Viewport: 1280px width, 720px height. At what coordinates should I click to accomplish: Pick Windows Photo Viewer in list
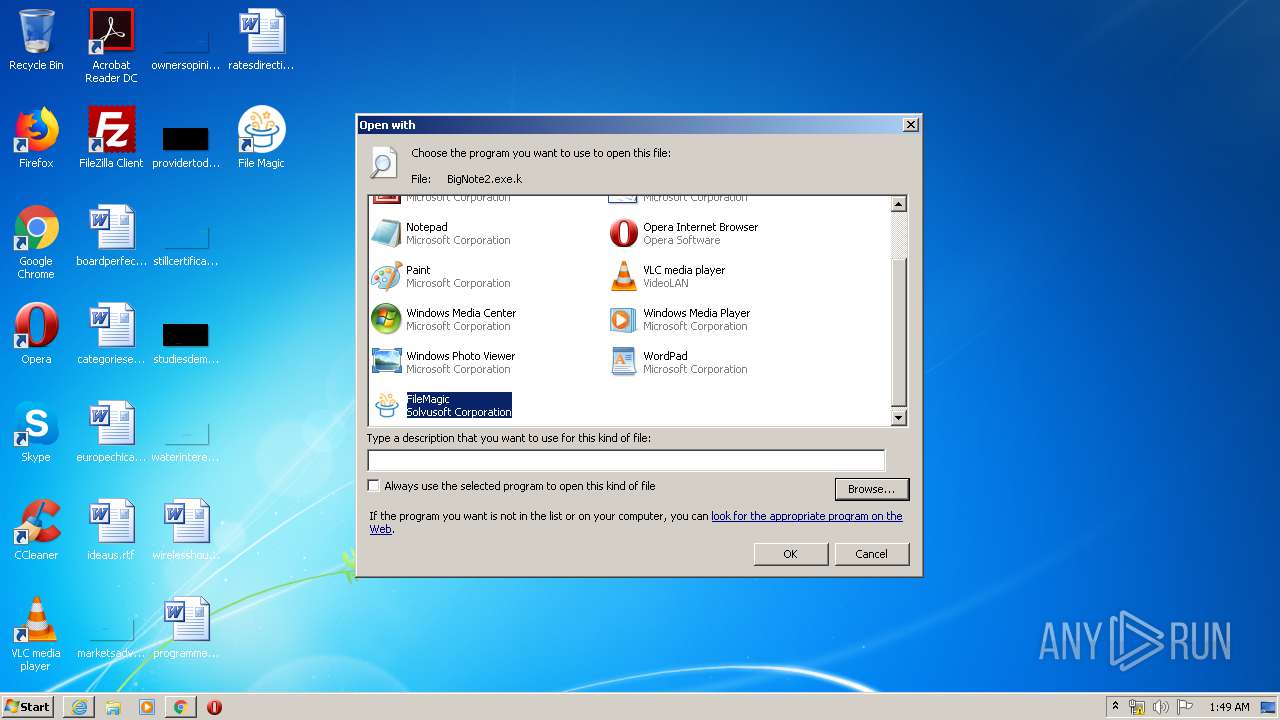pyautogui.click(x=443, y=362)
